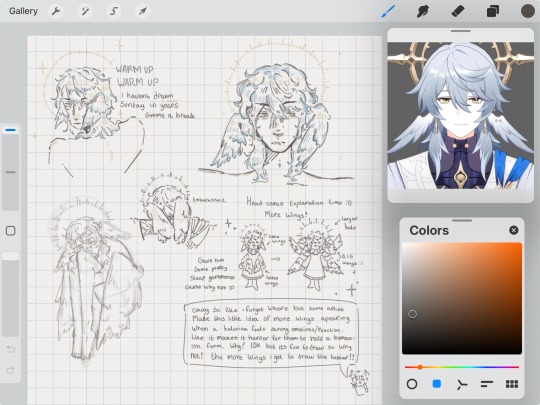
Task: Switch to the Classic color tab
Action: tap(437, 384)
